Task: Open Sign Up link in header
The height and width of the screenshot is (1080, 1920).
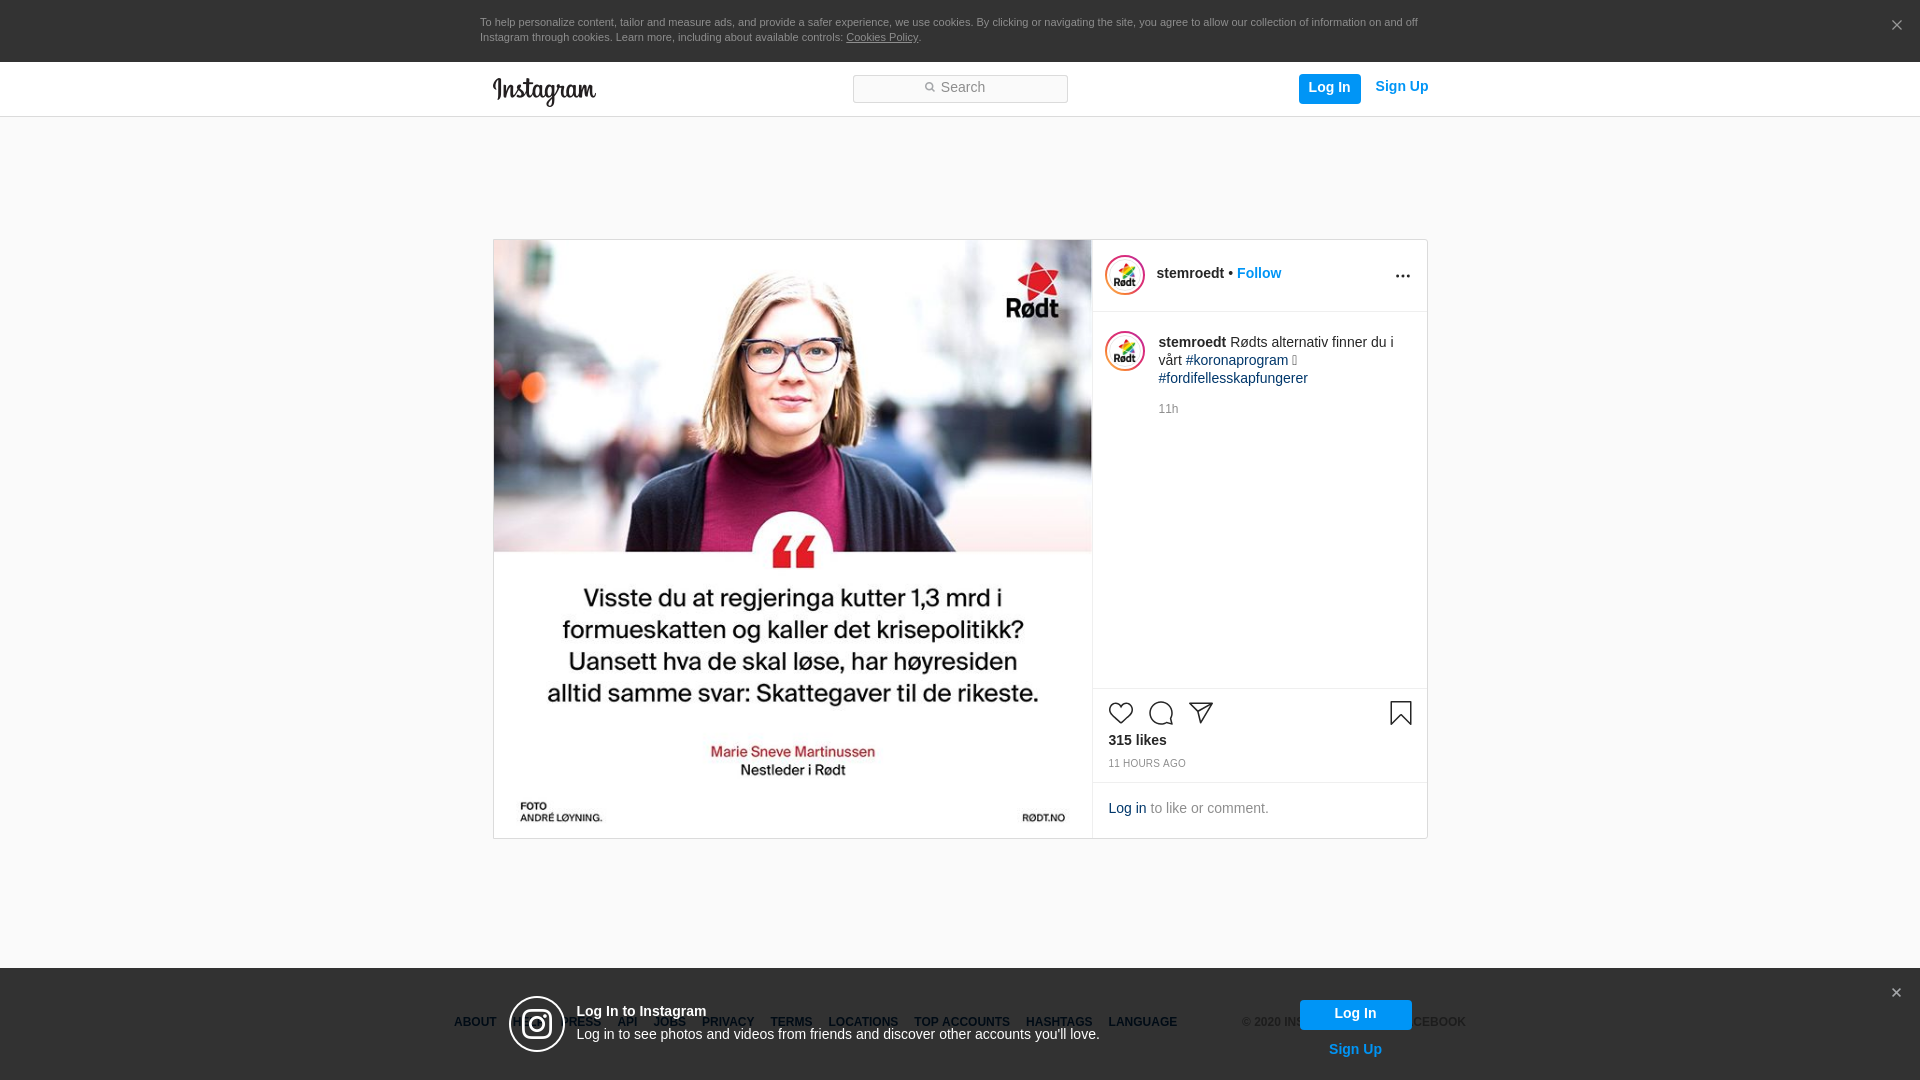Action: (1401, 87)
